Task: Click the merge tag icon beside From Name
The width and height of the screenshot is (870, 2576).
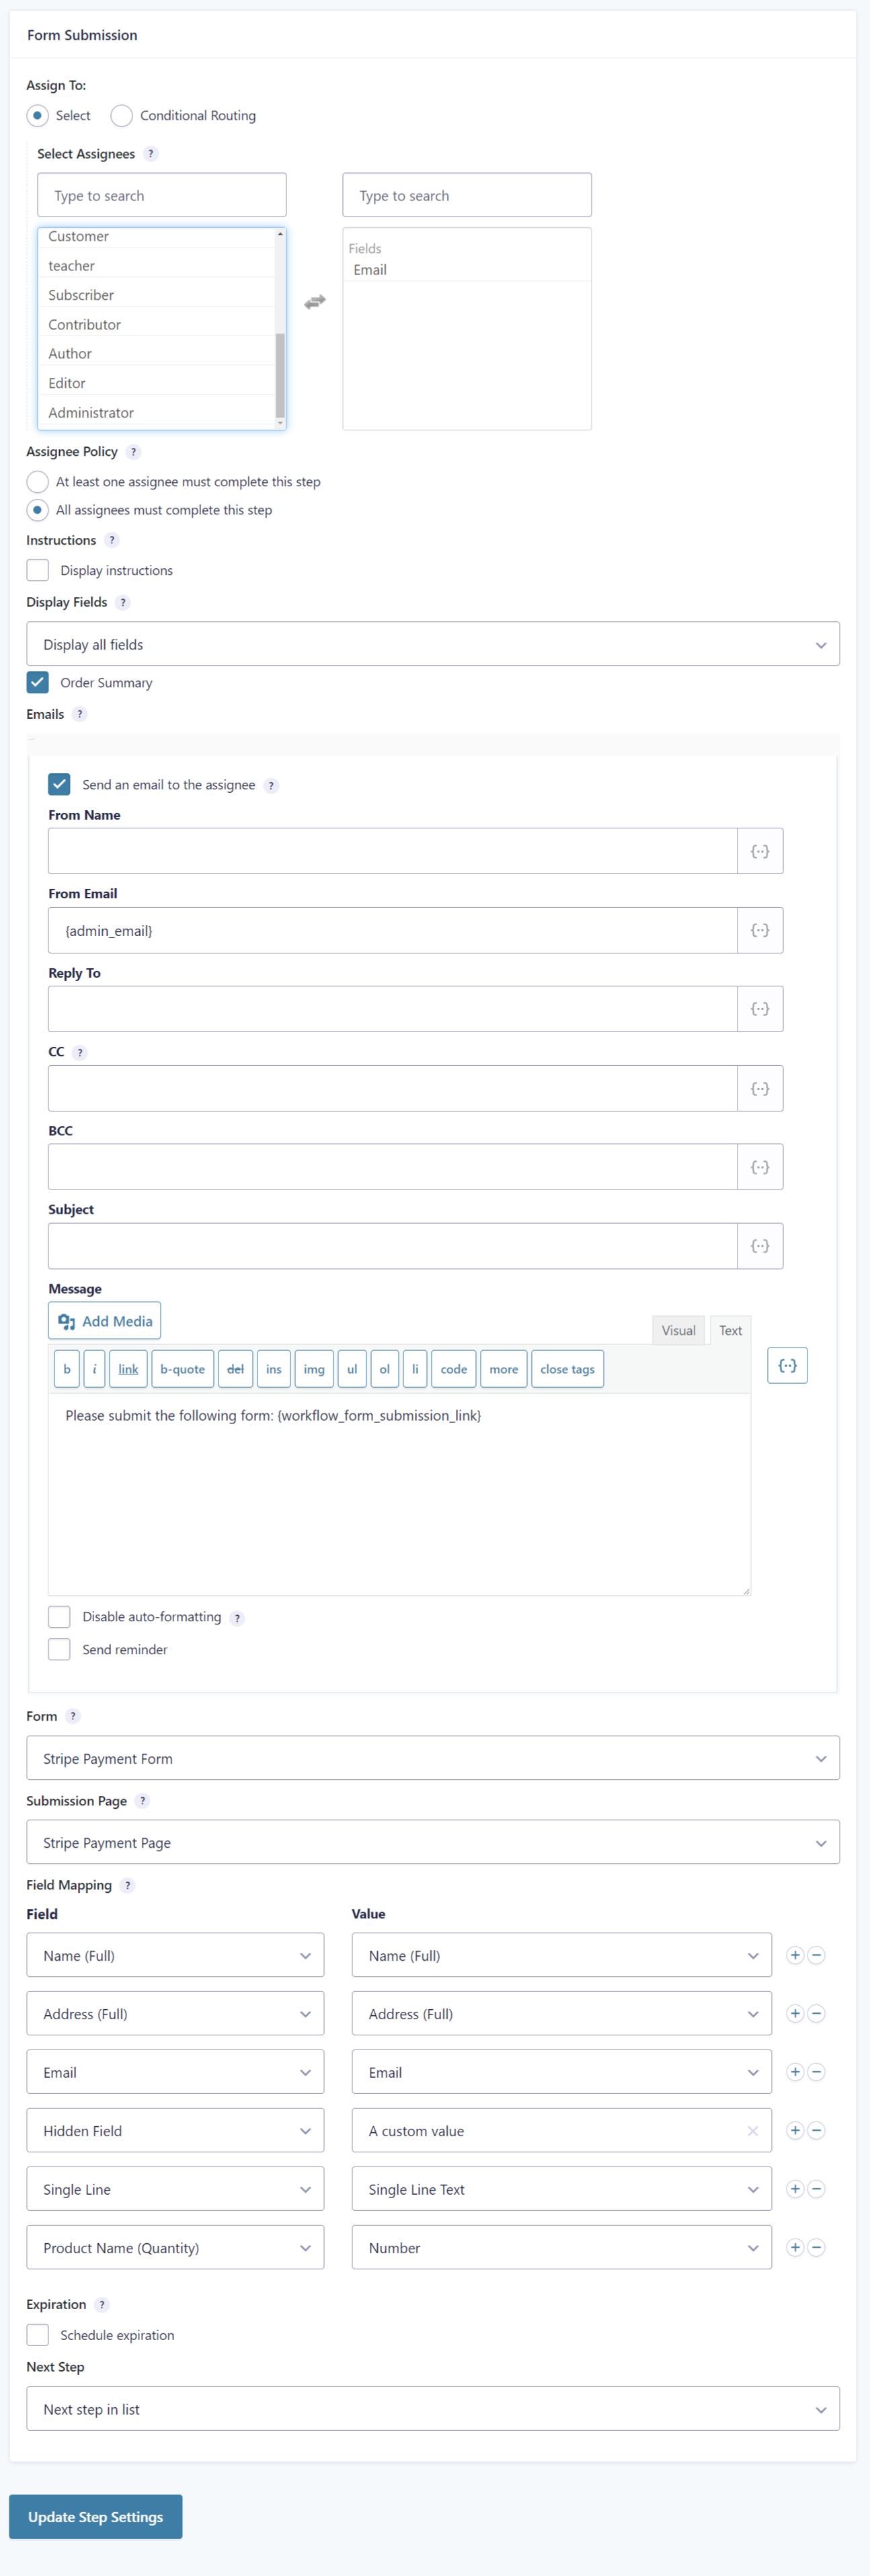Action: [x=760, y=851]
